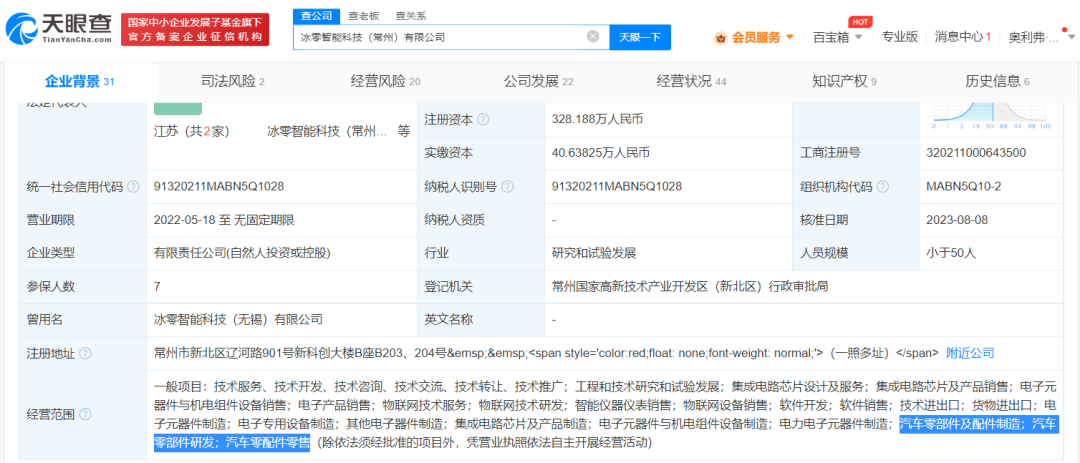Click help icon beside 注册资本

pos(484,119)
